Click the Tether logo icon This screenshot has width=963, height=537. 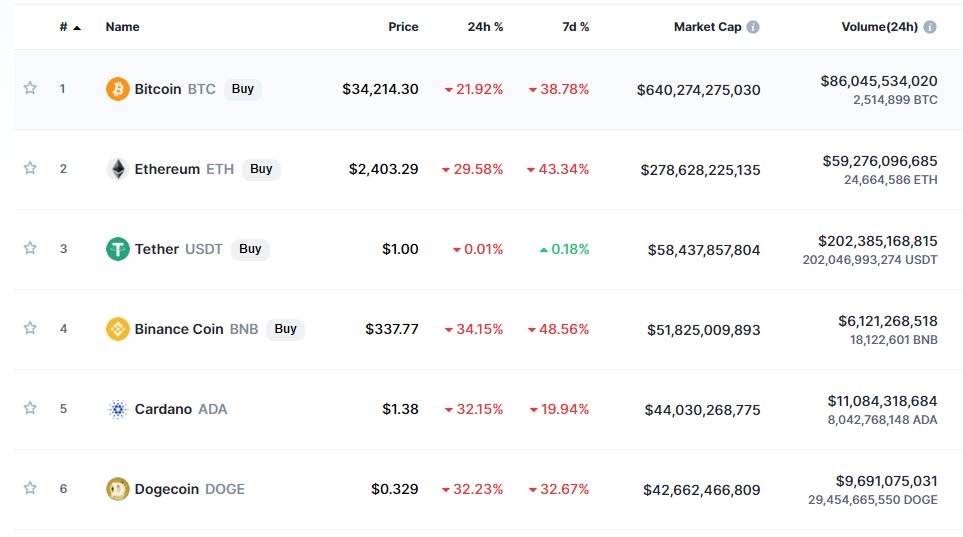(x=118, y=249)
